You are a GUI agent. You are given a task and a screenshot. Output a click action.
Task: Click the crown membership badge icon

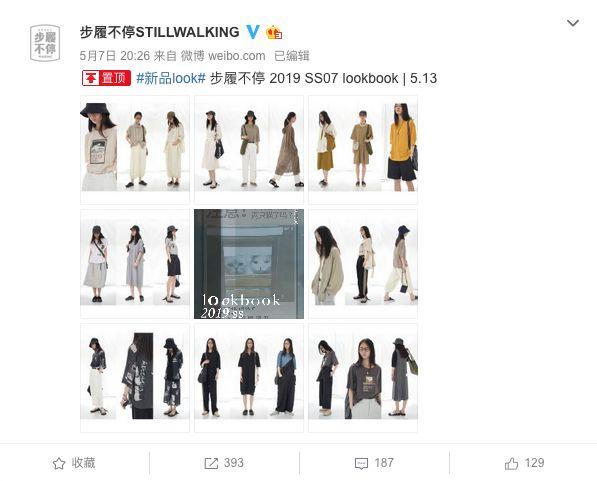tap(274, 33)
